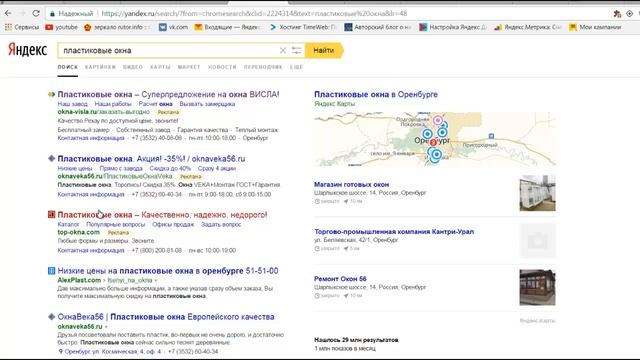Click favicon of the top-okna.com result

click(x=51, y=215)
